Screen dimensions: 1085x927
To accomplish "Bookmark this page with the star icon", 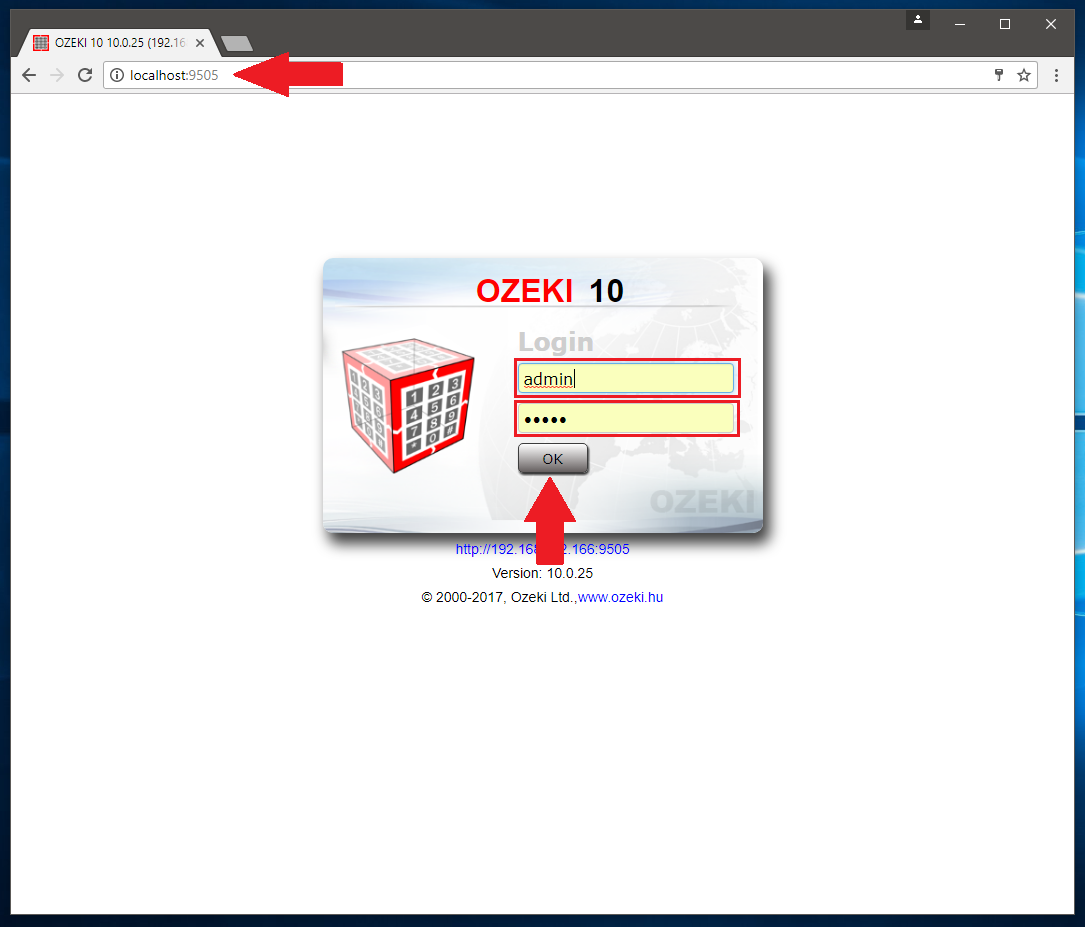I will [1024, 75].
